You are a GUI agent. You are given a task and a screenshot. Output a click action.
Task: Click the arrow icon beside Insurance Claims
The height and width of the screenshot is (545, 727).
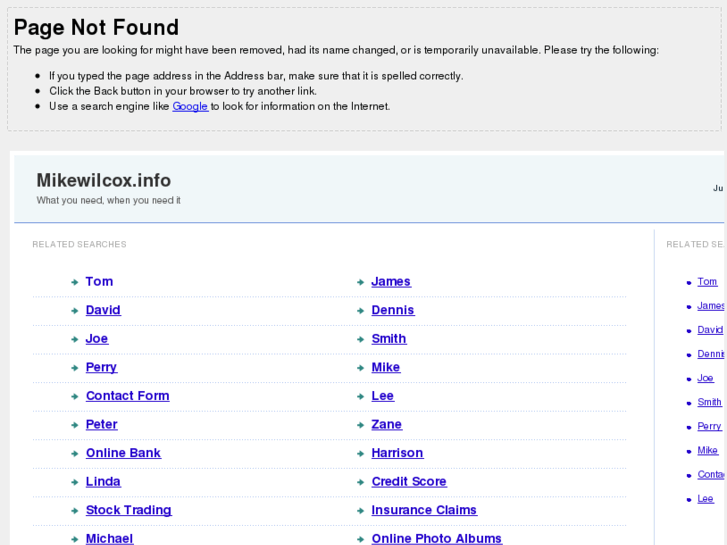(360, 511)
